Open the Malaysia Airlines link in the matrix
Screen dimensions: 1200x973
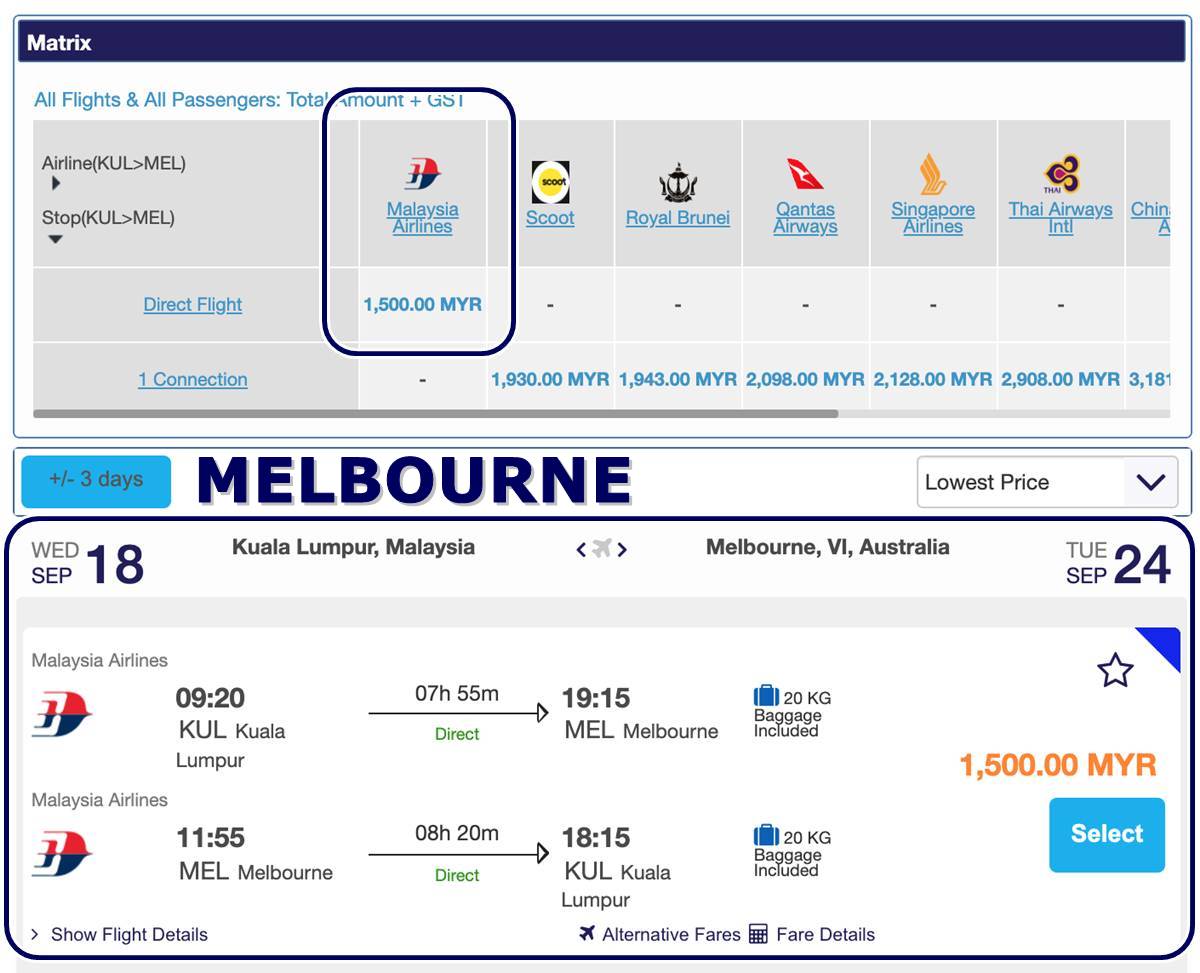tap(422, 218)
